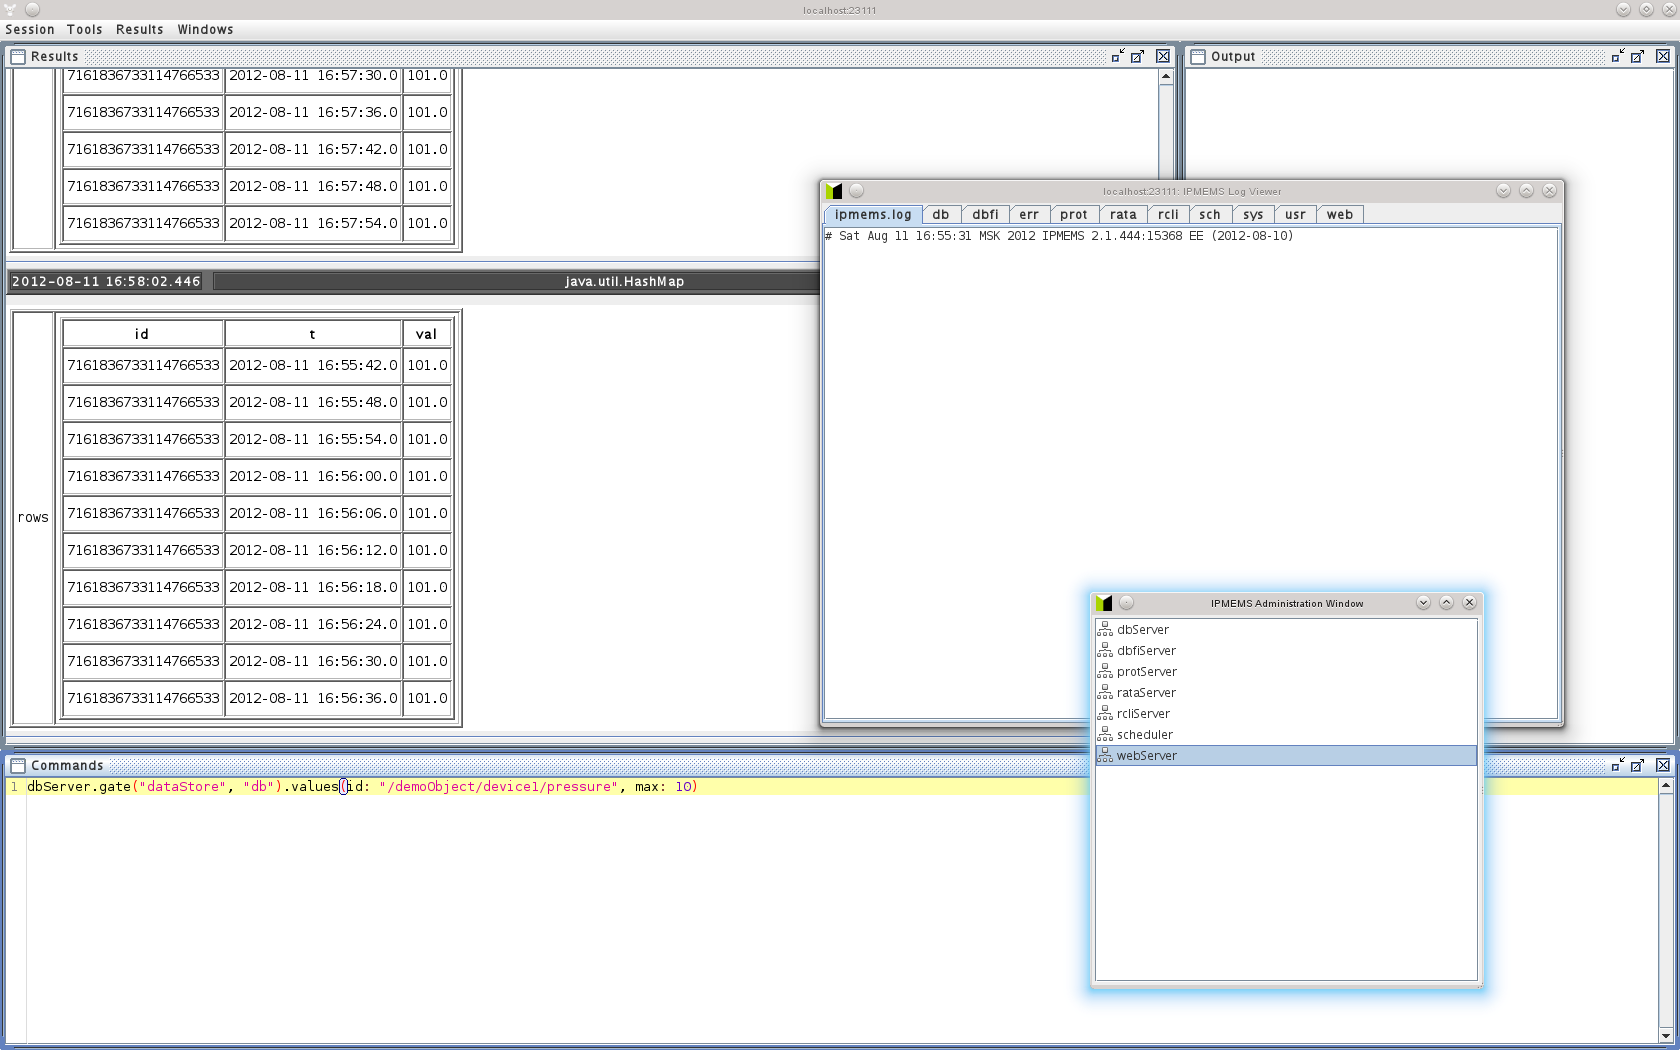Click the dbServer service icon in Administration Window

tap(1105, 629)
